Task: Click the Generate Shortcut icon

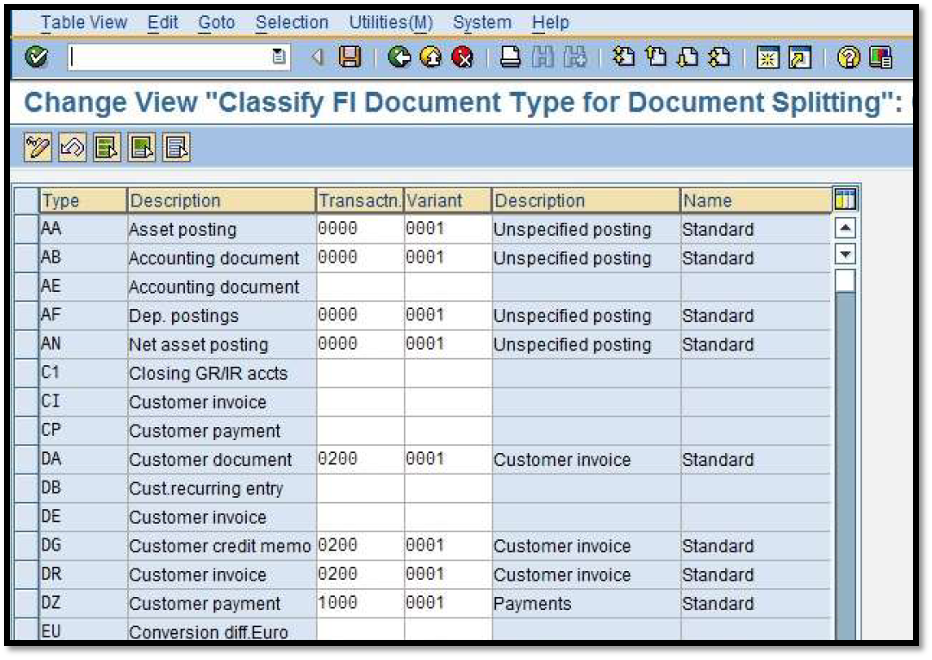Action: point(799,58)
